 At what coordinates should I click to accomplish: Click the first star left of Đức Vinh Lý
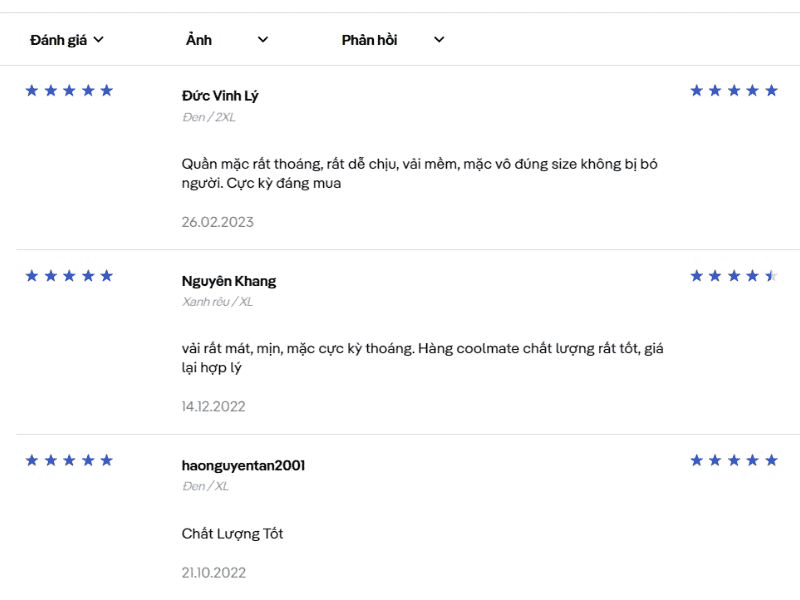click(32, 91)
